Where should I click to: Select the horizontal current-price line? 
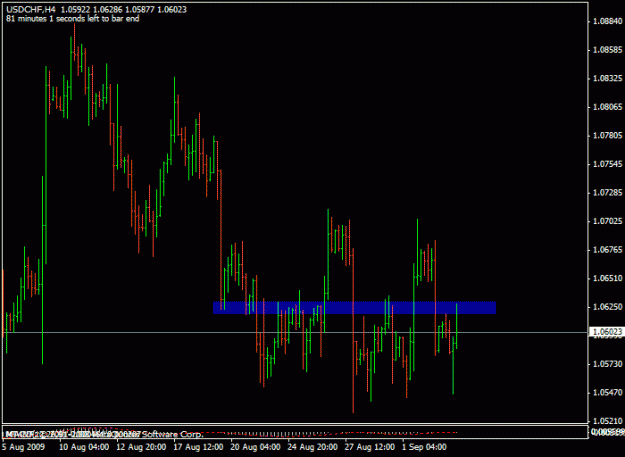[x=295, y=332]
